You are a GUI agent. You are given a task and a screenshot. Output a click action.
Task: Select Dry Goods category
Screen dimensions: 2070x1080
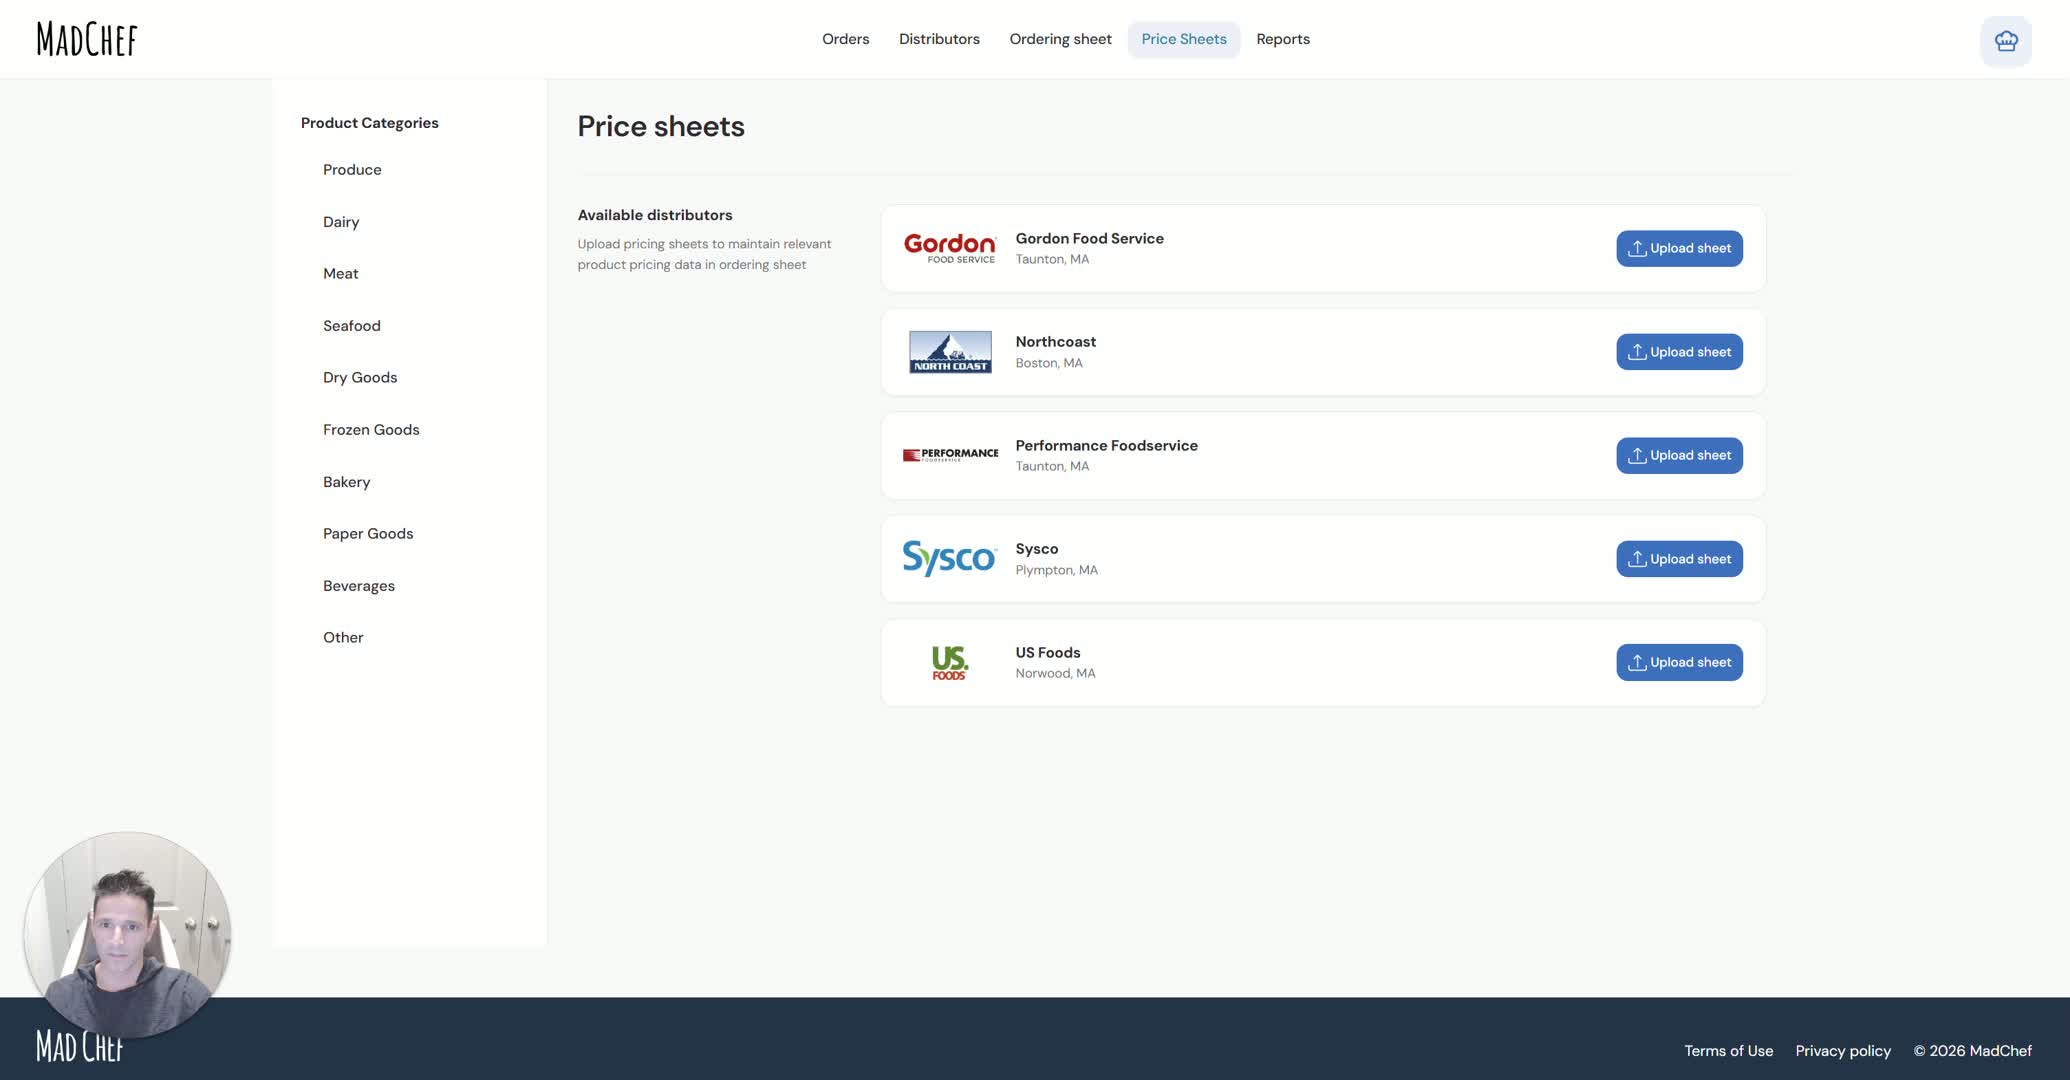(360, 378)
